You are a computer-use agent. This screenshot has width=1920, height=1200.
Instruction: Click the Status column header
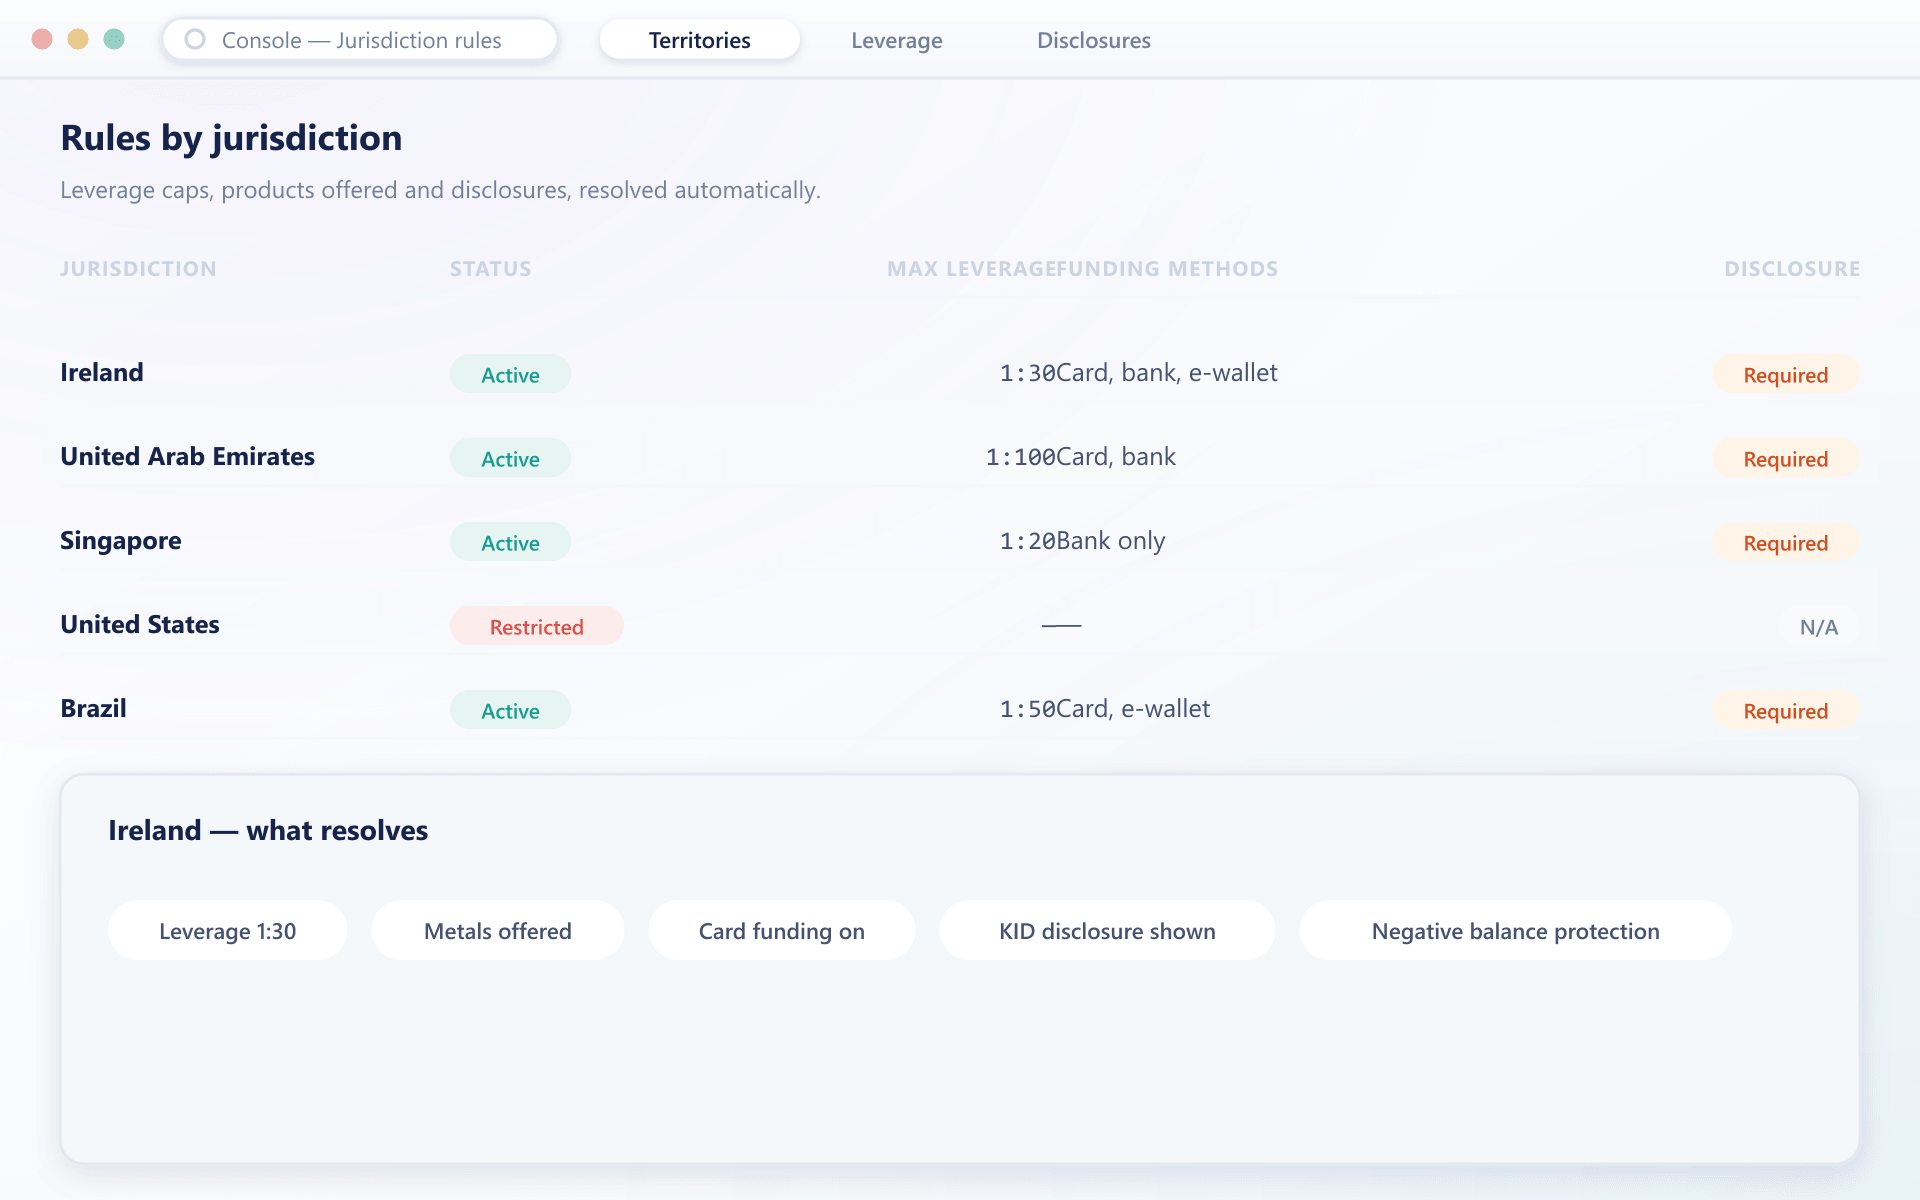point(490,268)
